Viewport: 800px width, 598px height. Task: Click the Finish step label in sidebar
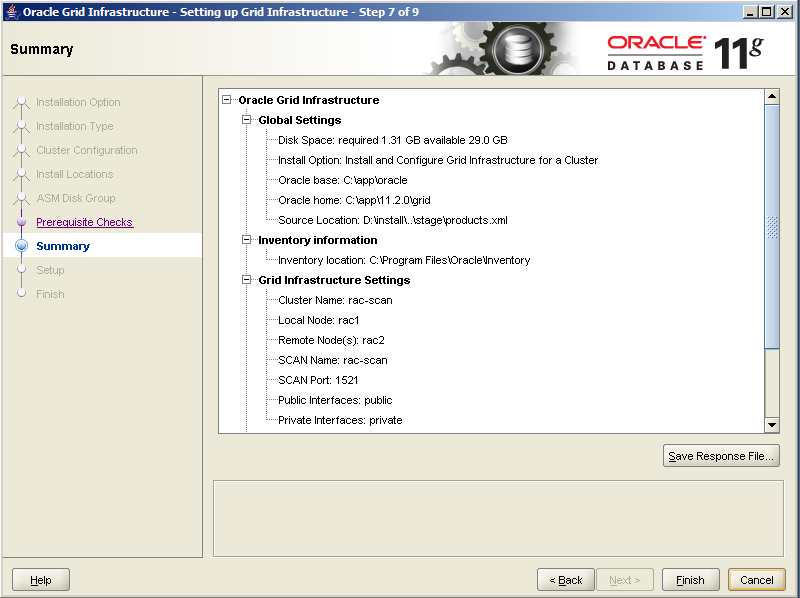(x=50, y=294)
